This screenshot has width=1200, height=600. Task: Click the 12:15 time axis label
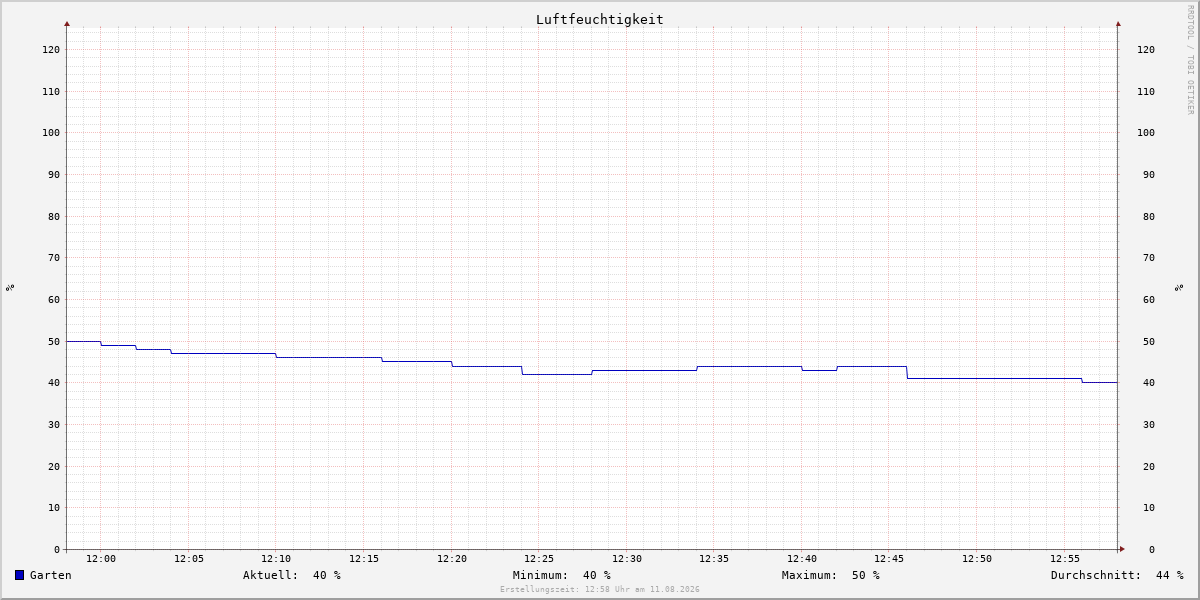point(364,559)
